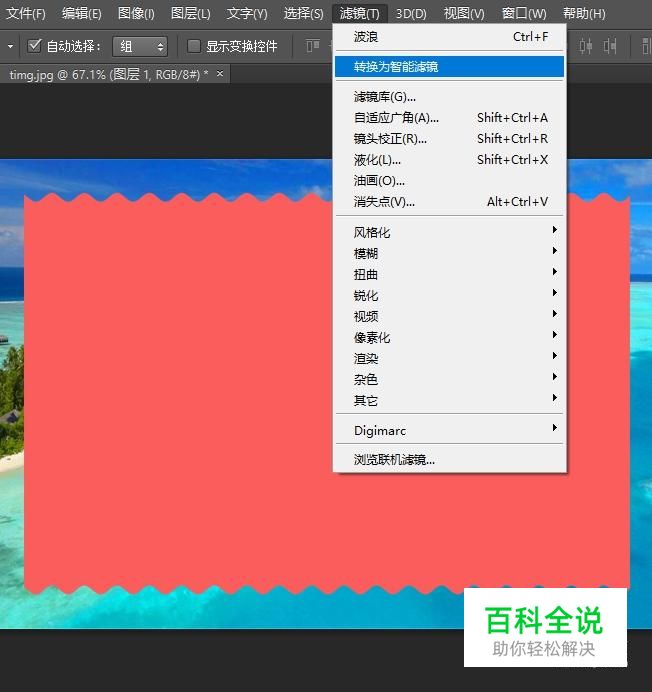
Task: Expand the 视频 submenu
Action: point(450,316)
